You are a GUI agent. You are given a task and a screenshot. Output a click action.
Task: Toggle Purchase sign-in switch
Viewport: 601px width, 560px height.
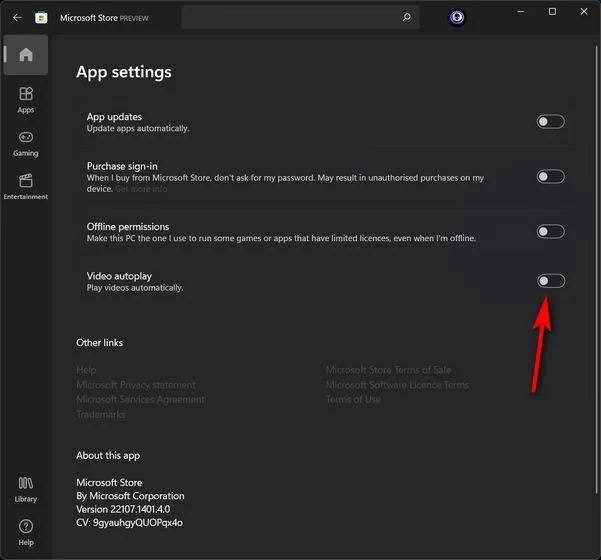(x=550, y=177)
